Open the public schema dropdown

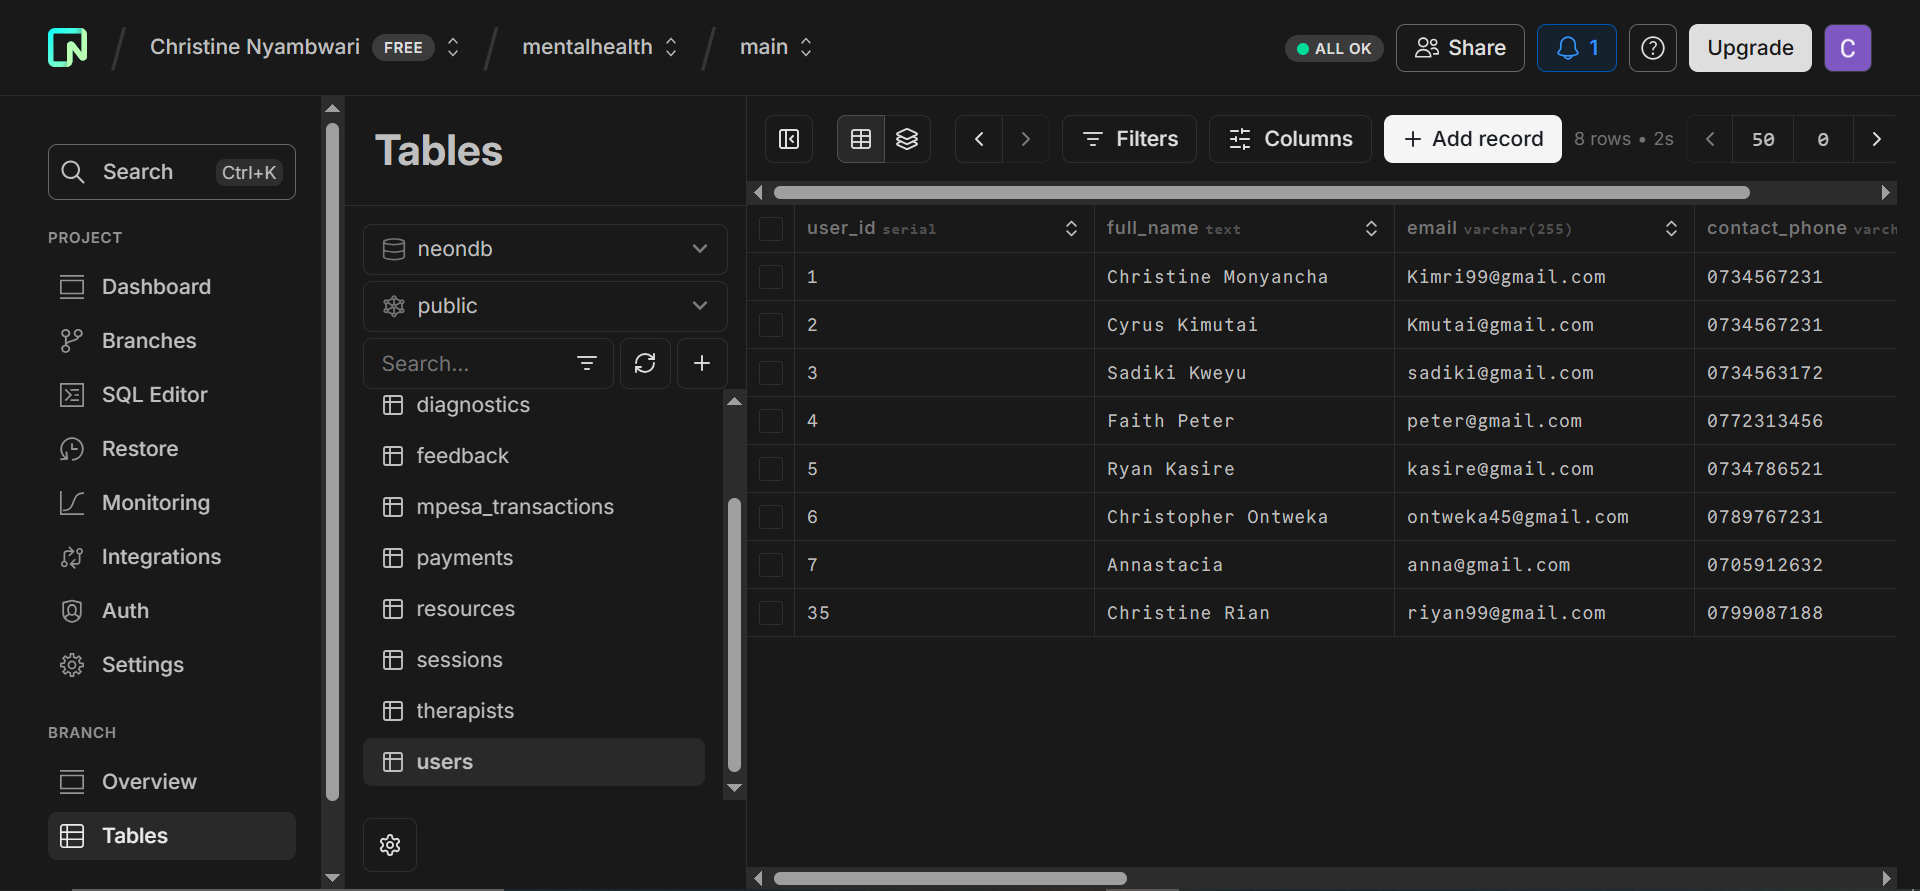click(x=545, y=306)
